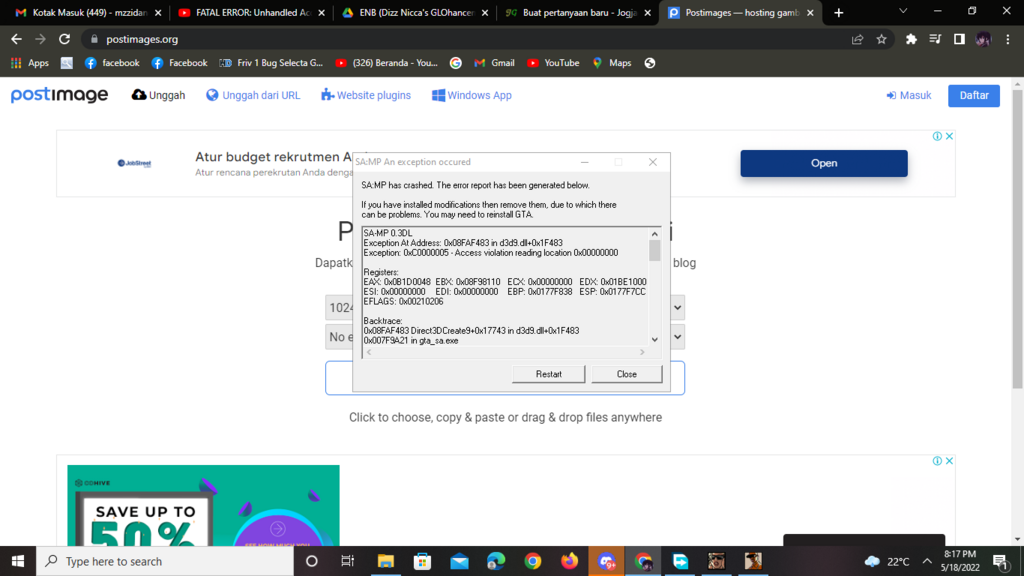This screenshot has width=1024, height=576.
Task: Click the Masuk sign-in link
Action: point(908,95)
